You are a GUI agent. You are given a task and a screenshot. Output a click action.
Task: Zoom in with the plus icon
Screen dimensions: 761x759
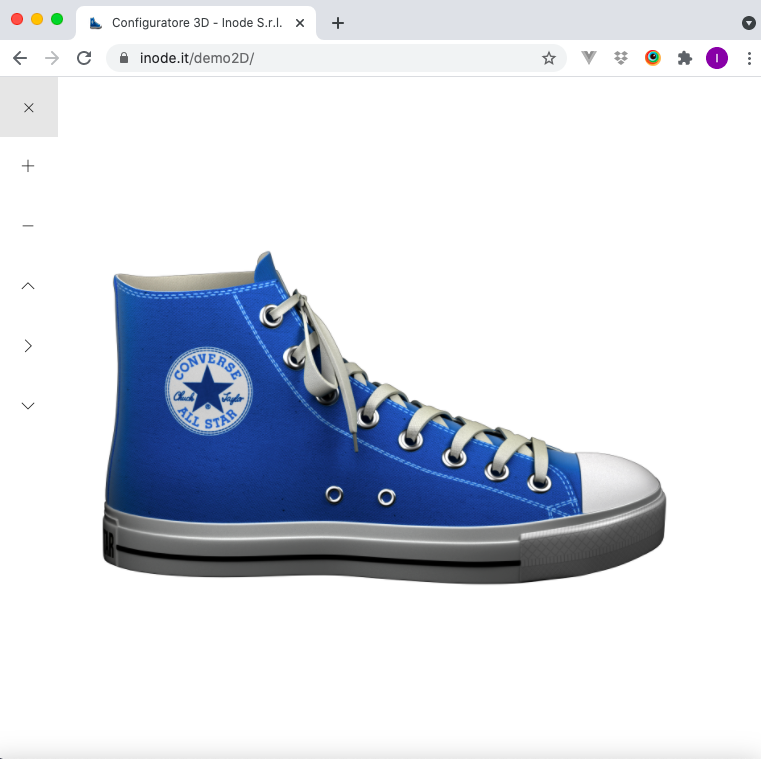[28, 166]
